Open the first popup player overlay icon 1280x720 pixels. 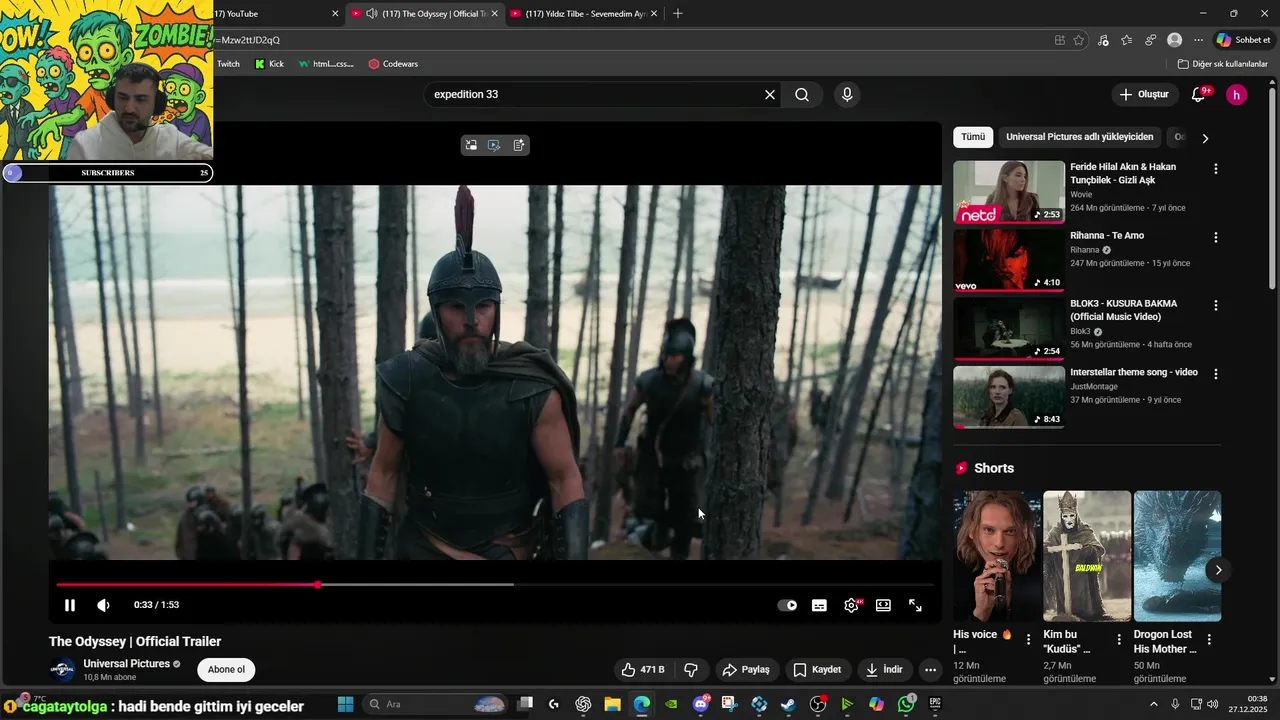471,145
